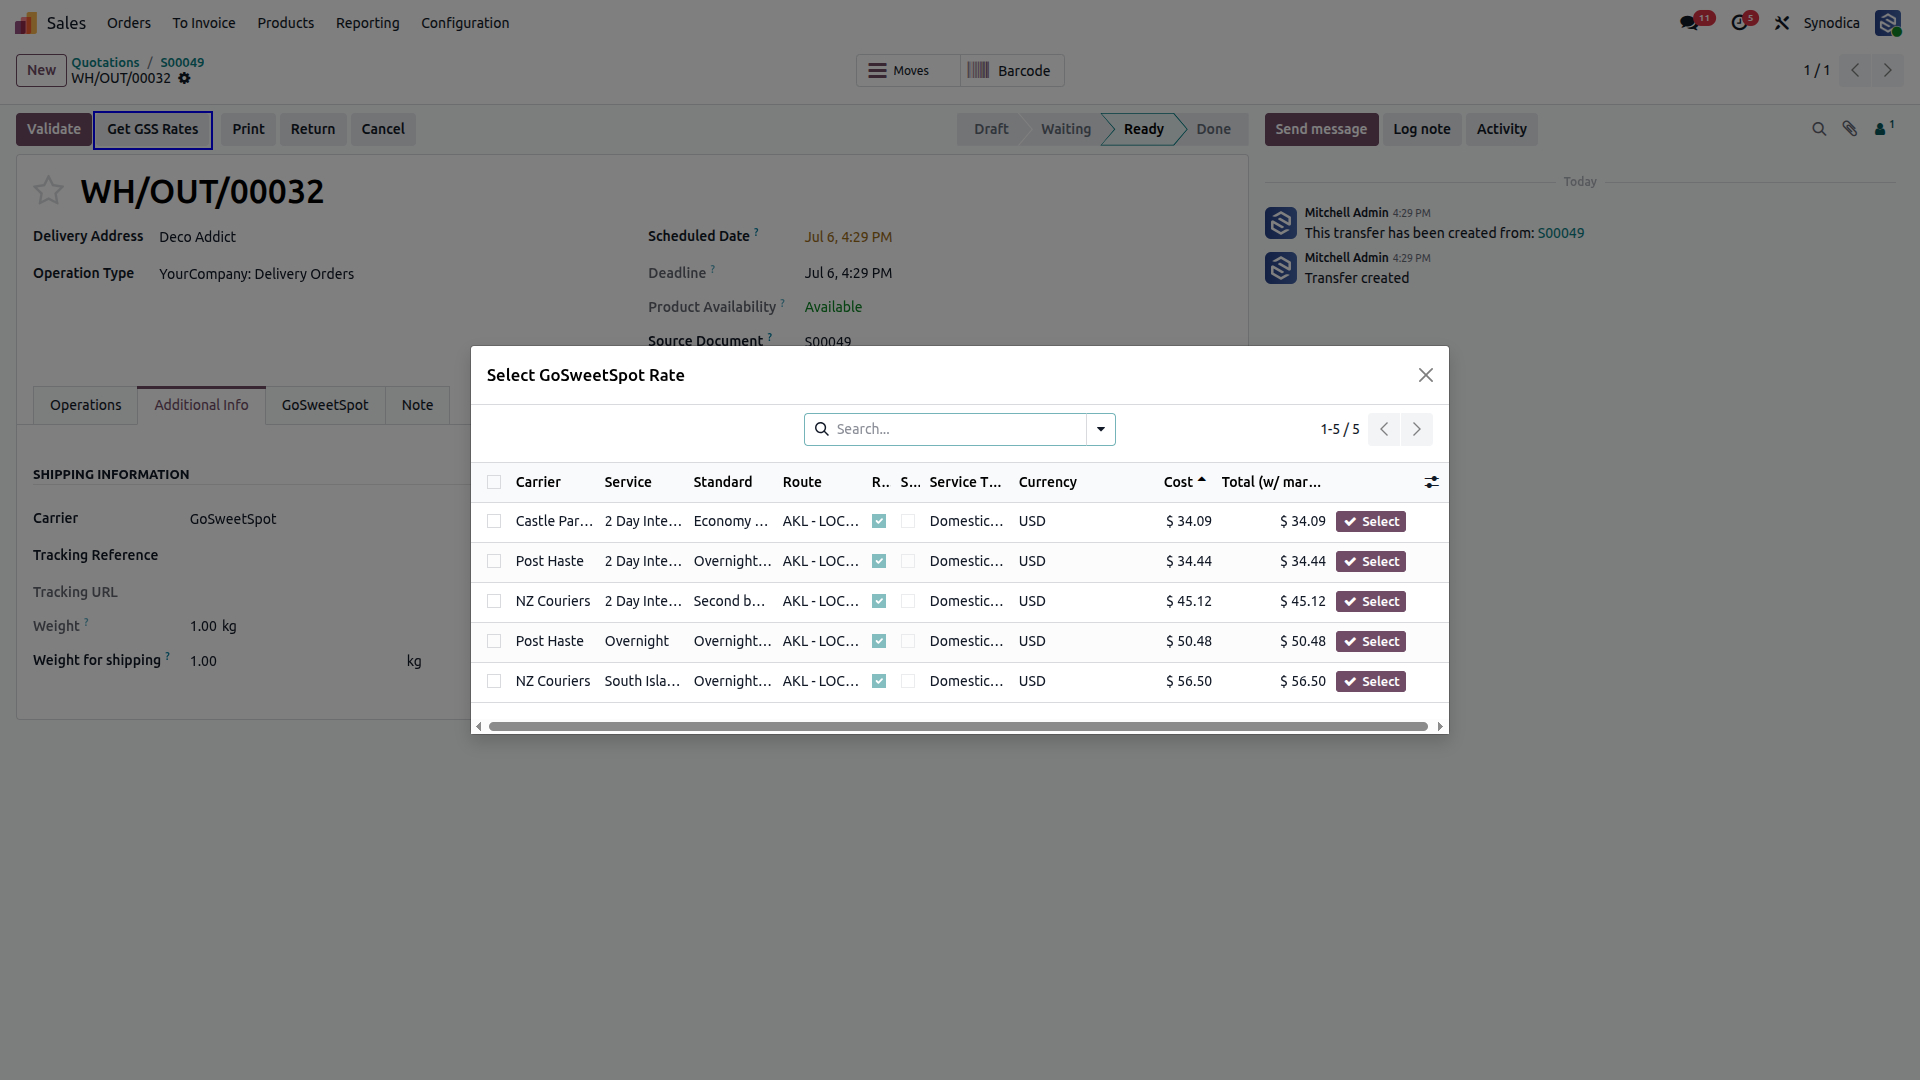
Task: Open the activities clock icon in the top bar
Action: coord(1740,23)
